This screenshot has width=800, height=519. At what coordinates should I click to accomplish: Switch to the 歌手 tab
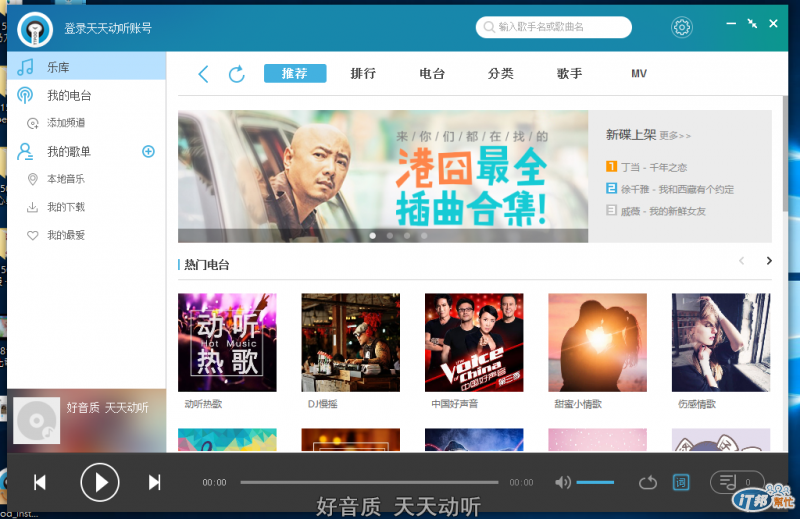click(x=569, y=73)
